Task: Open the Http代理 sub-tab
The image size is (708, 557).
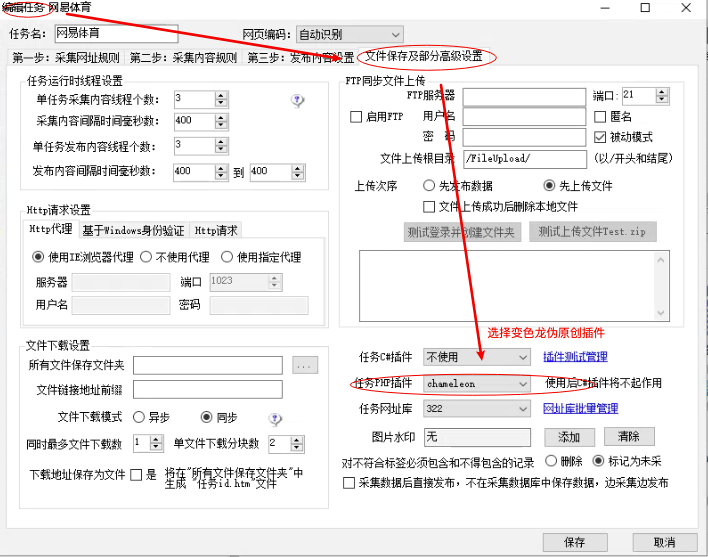Action: coord(51,229)
